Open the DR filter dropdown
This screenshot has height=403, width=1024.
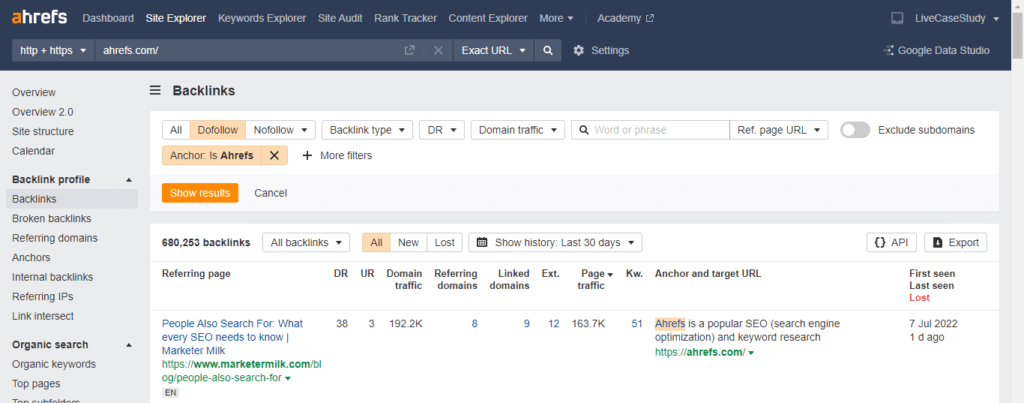point(441,130)
